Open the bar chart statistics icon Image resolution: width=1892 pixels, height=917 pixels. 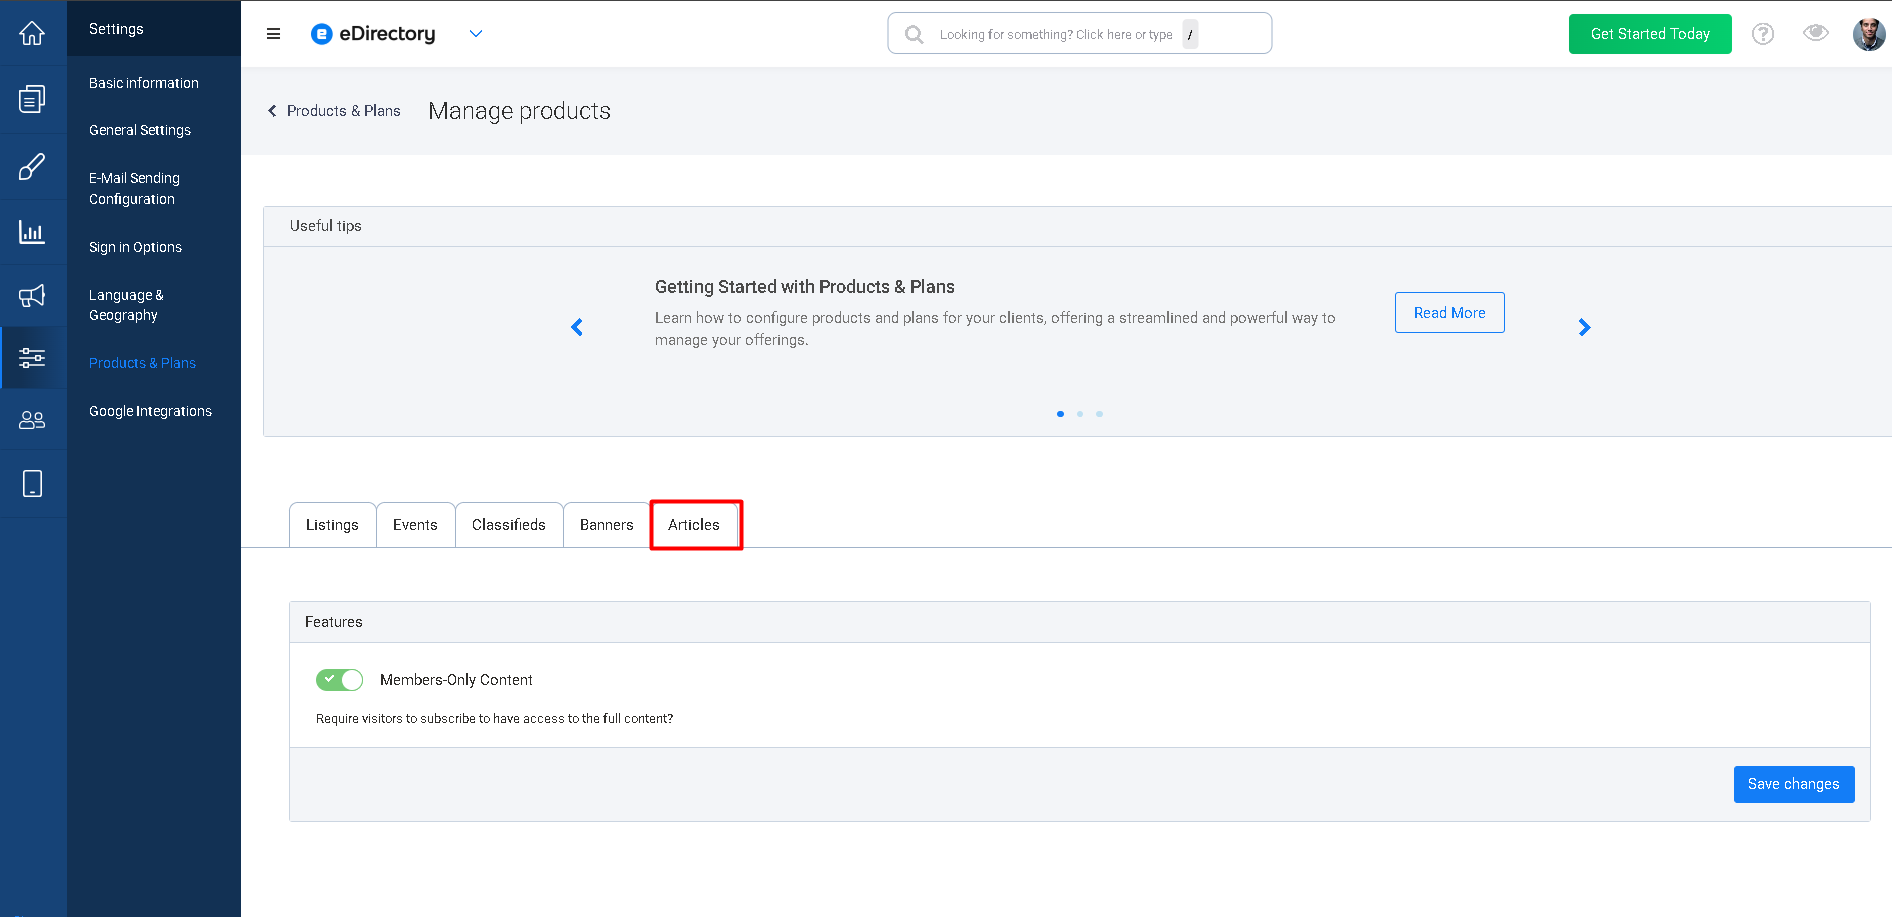click(x=32, y=232)
